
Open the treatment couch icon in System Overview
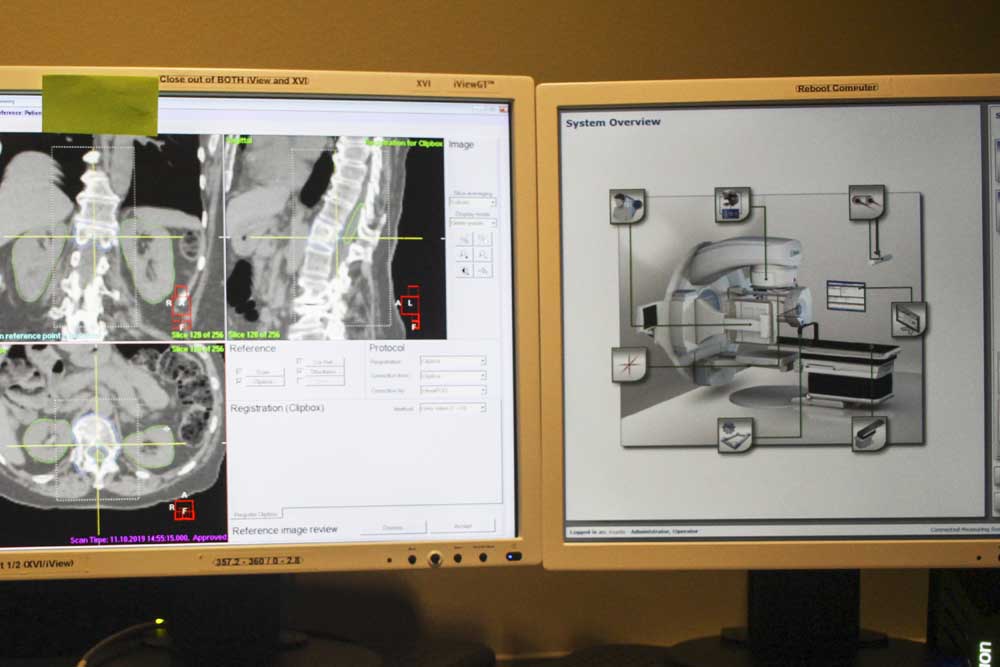tap(869, 433)
